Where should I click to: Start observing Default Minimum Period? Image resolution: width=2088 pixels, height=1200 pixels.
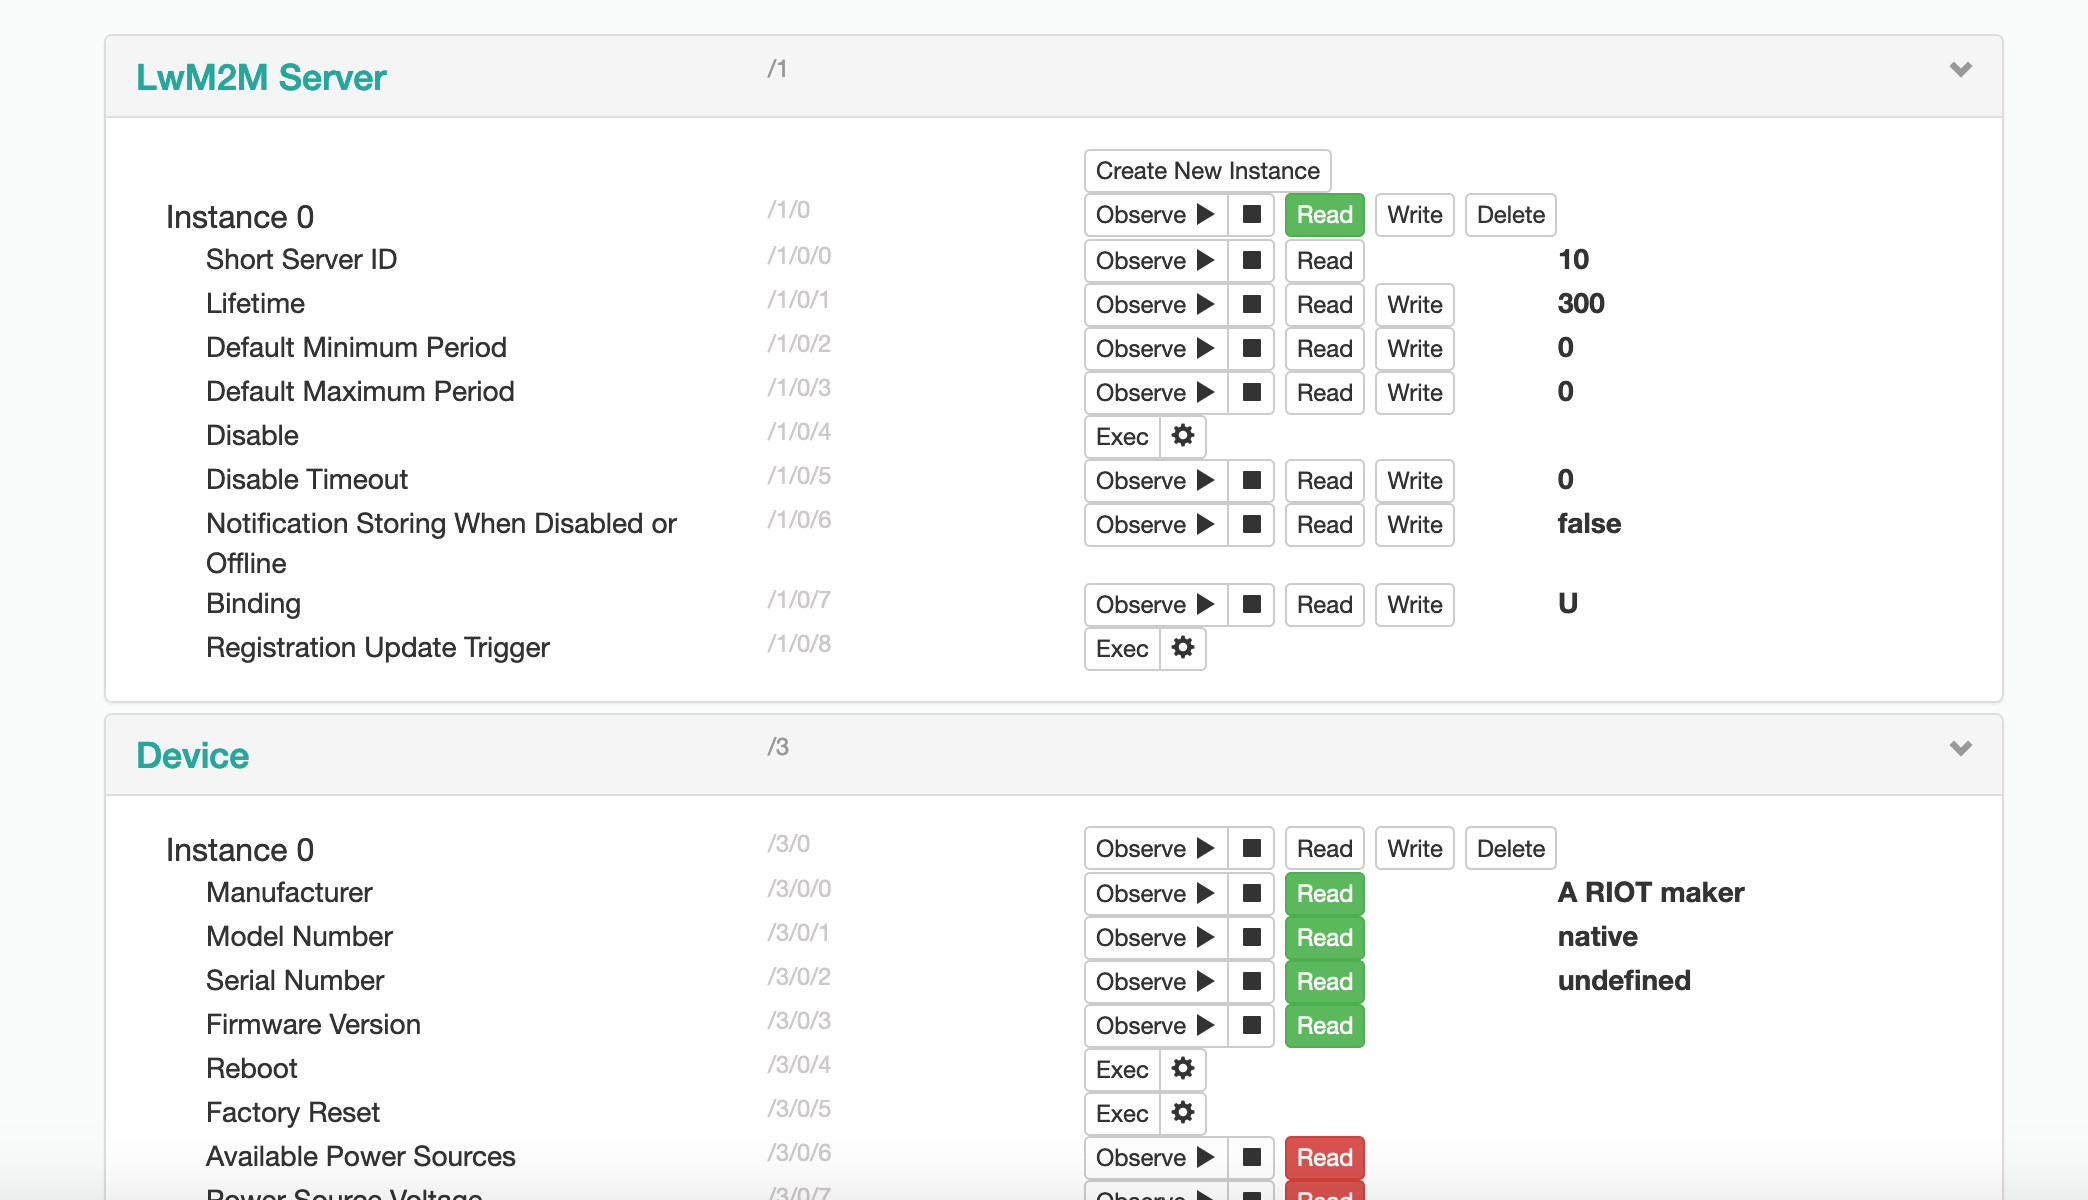click(1155, 349)
